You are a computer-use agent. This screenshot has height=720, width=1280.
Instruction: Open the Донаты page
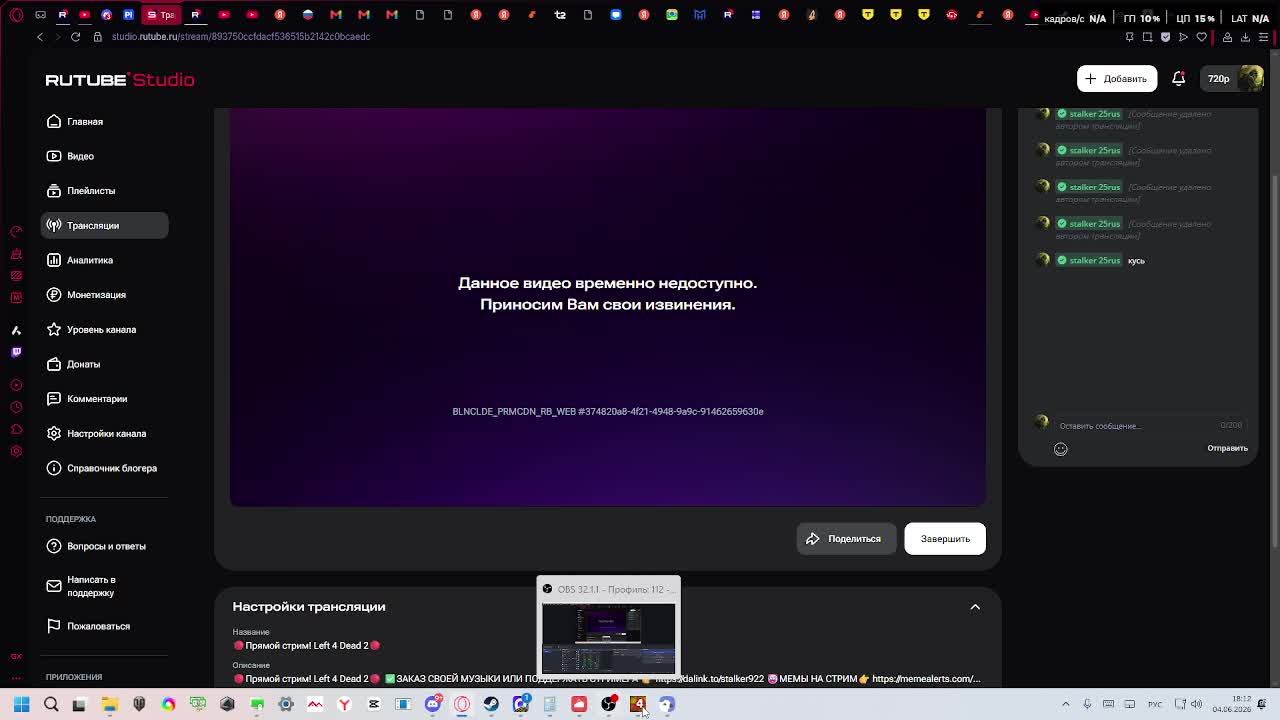point(104,364)
